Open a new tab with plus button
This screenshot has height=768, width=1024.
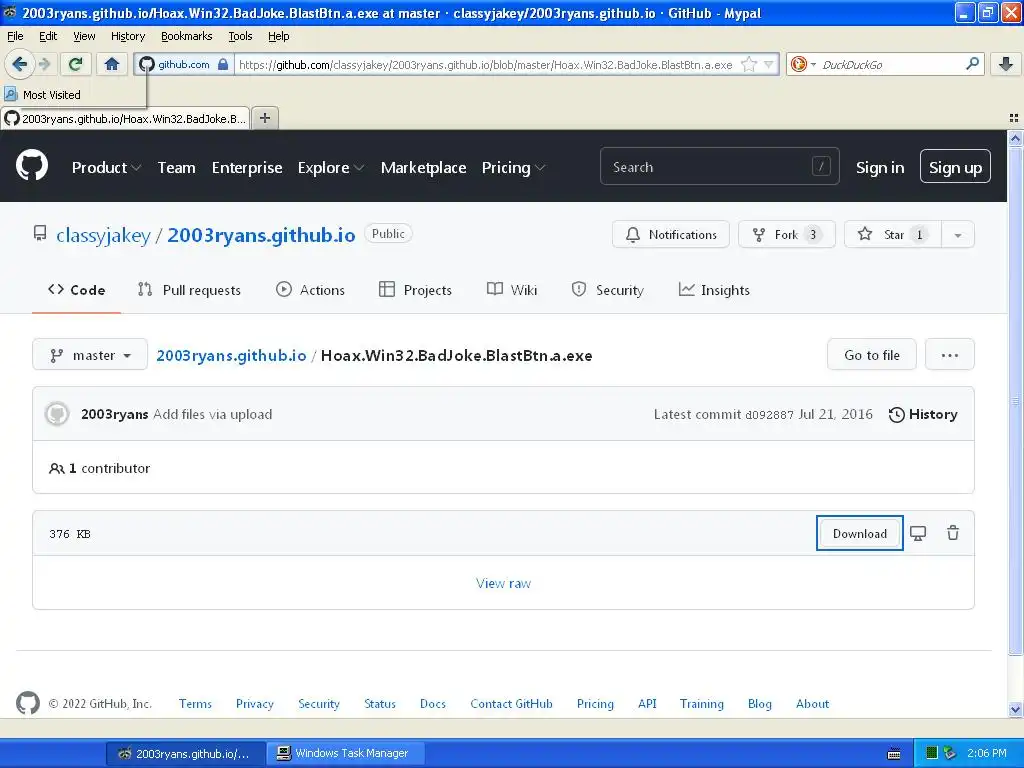pyautogui.click(x=264, y=118)
